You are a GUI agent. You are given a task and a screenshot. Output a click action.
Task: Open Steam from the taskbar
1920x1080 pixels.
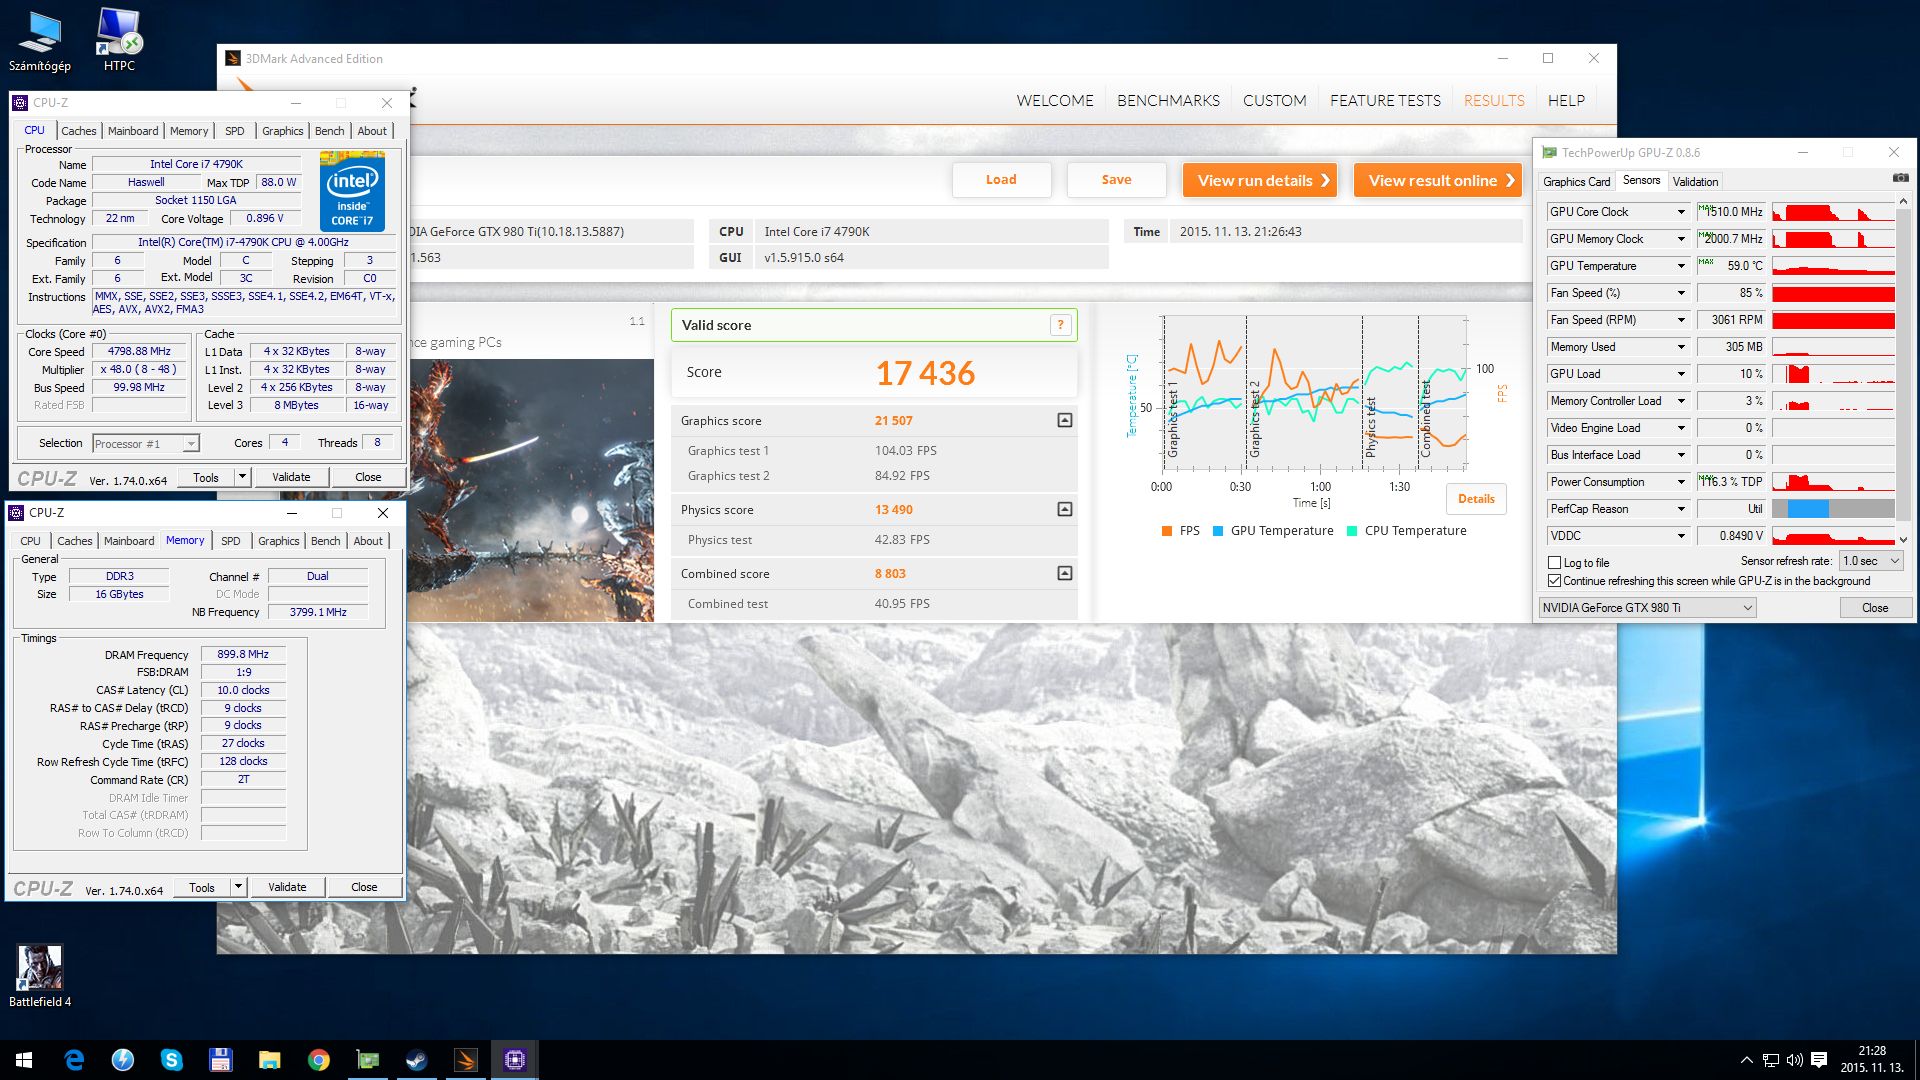(x=416, y=1060)
